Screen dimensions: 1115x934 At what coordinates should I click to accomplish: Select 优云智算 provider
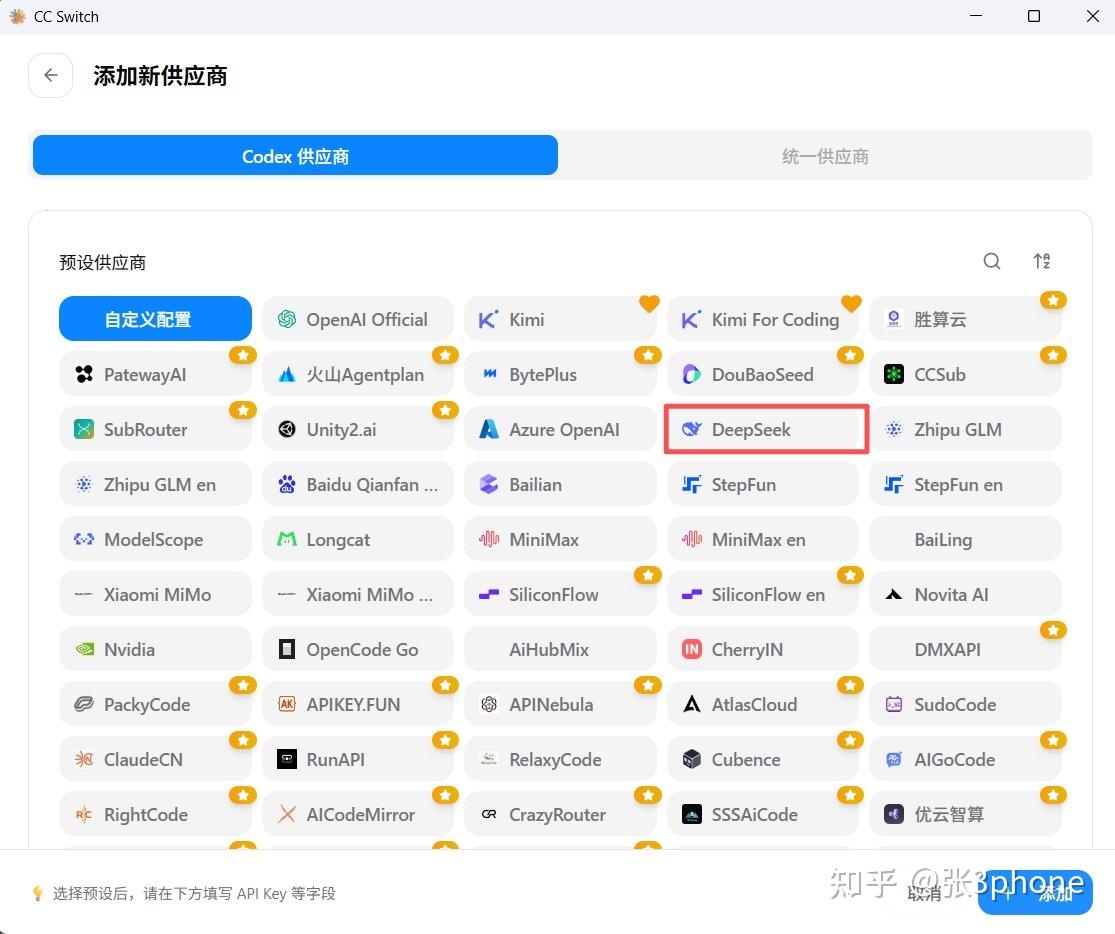[x=965, y=814]
